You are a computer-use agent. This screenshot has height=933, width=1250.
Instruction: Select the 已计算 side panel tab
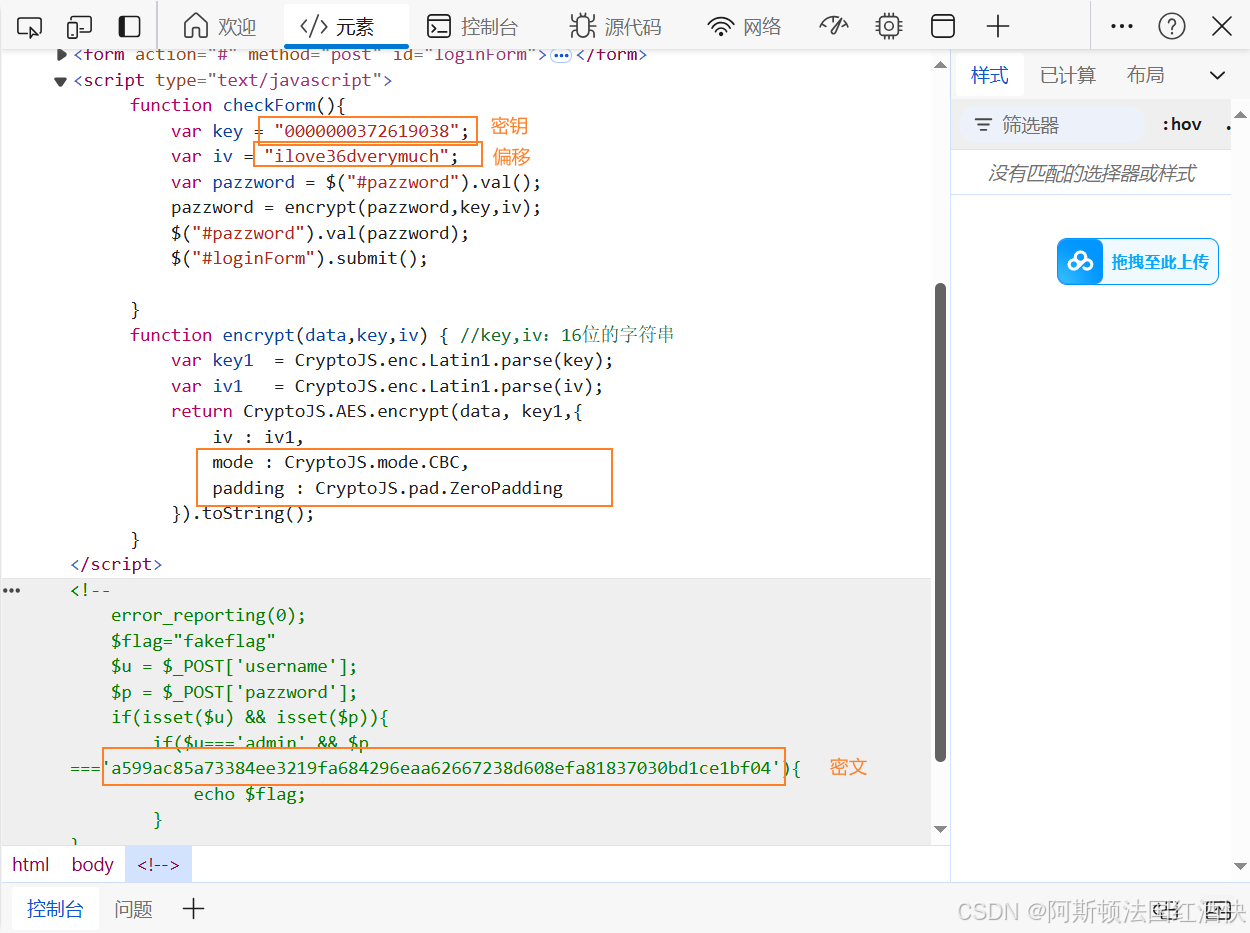[1068, 75]
